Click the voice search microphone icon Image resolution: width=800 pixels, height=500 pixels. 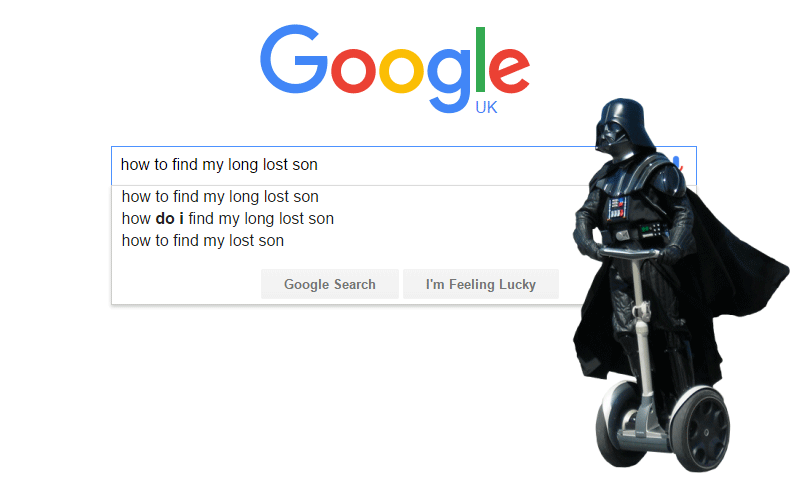678,164
